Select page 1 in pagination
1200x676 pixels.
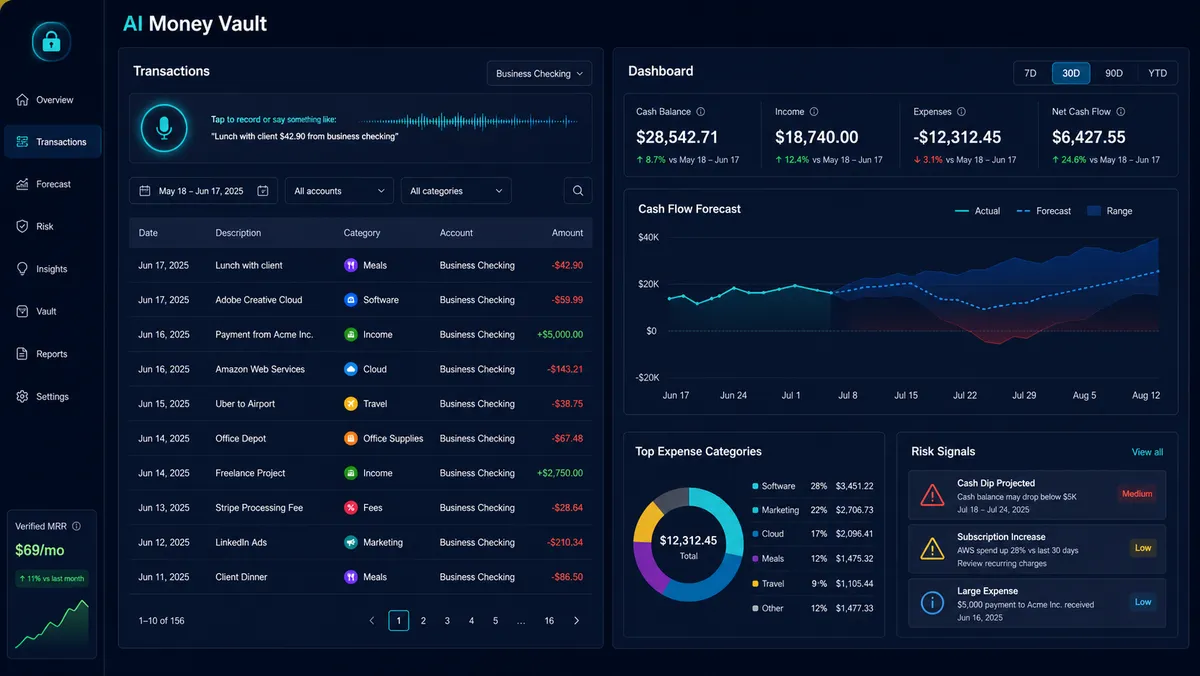pyautogui.click(x=398, y=621)
